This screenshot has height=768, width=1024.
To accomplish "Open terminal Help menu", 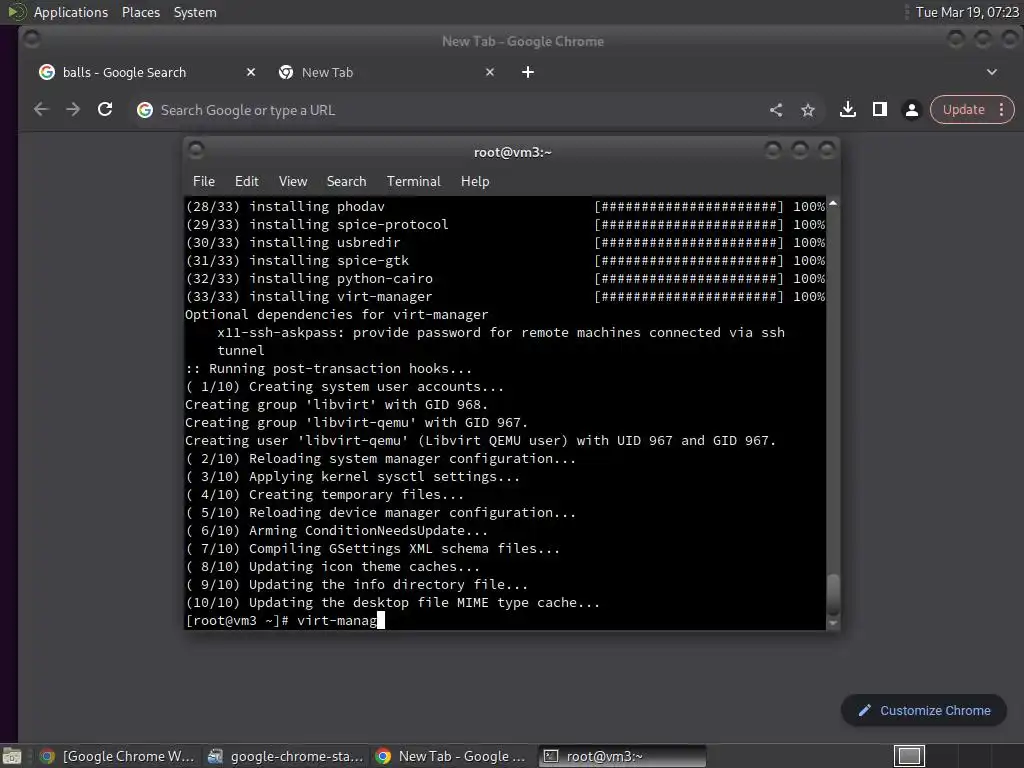I will click(475, 182).
